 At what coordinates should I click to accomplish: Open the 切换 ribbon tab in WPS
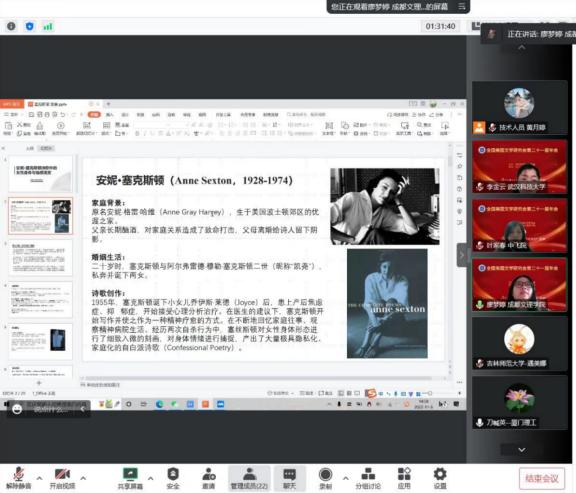click(x=140, y=115)
